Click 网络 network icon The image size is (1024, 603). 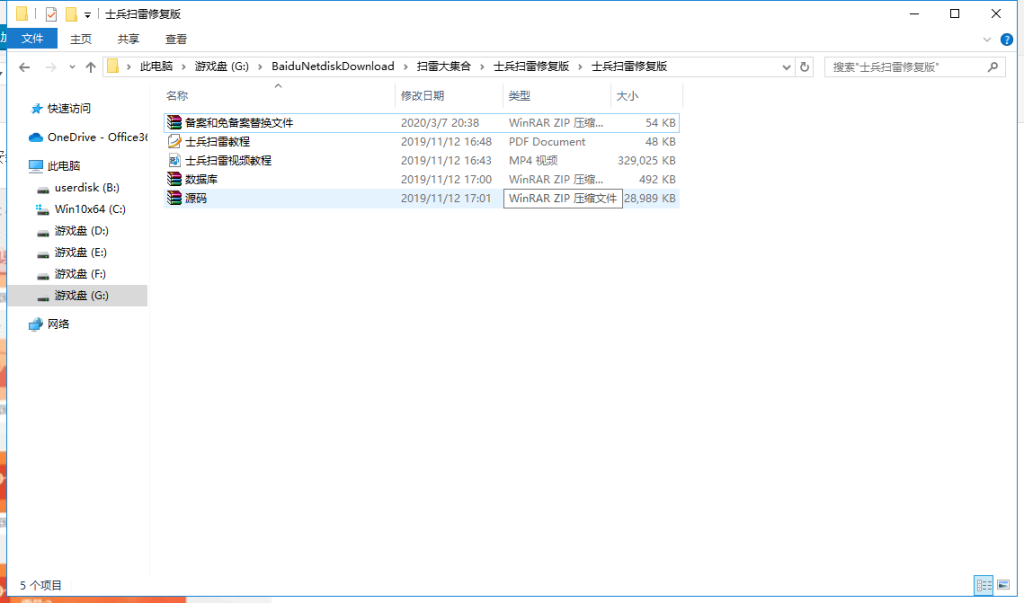tap(36, 324)
